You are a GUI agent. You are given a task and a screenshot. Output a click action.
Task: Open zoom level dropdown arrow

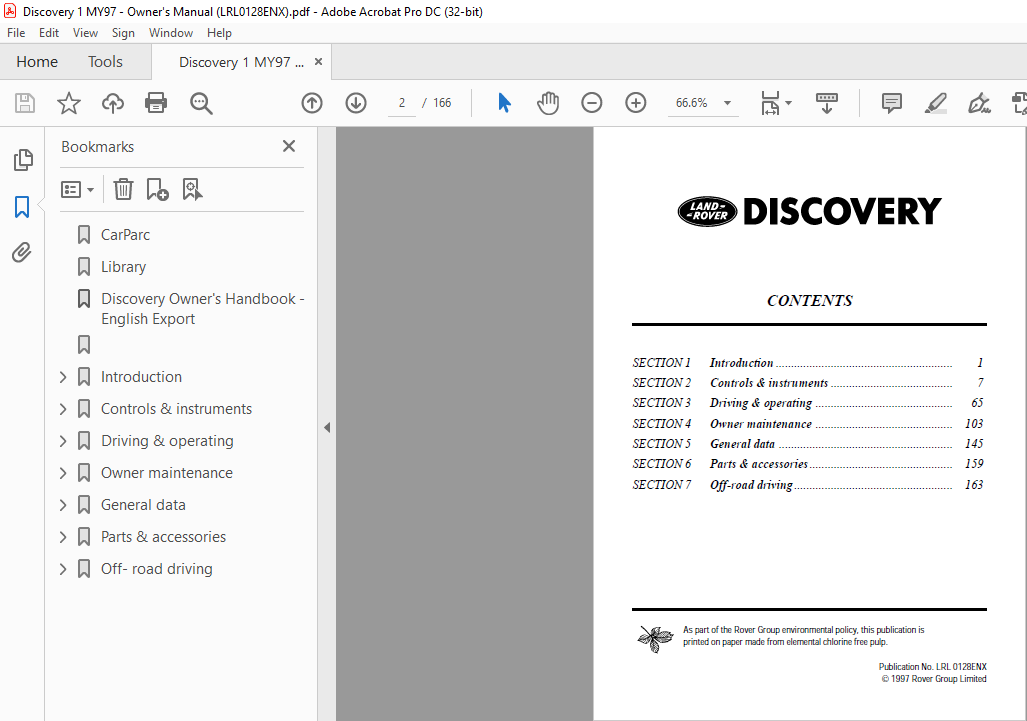pos(727,103)
